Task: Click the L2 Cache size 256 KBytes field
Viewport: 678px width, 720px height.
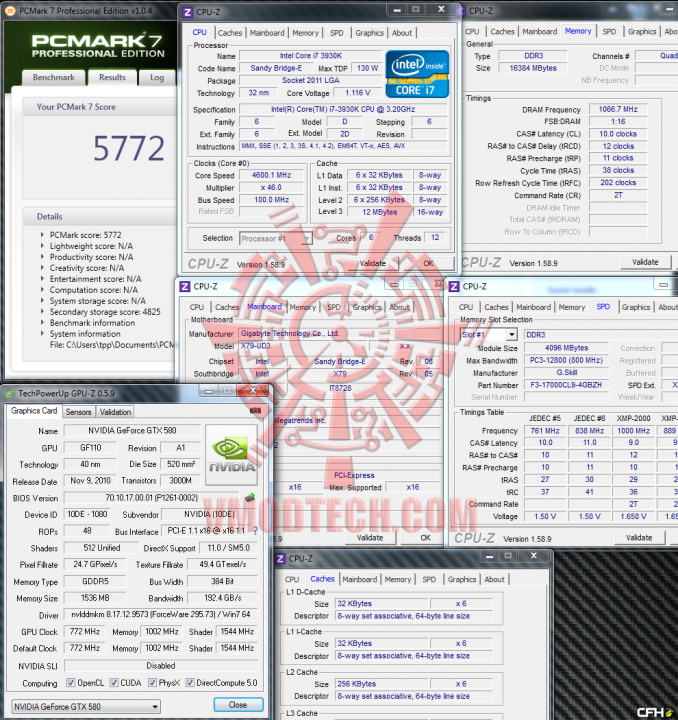Action: point(381,684)
